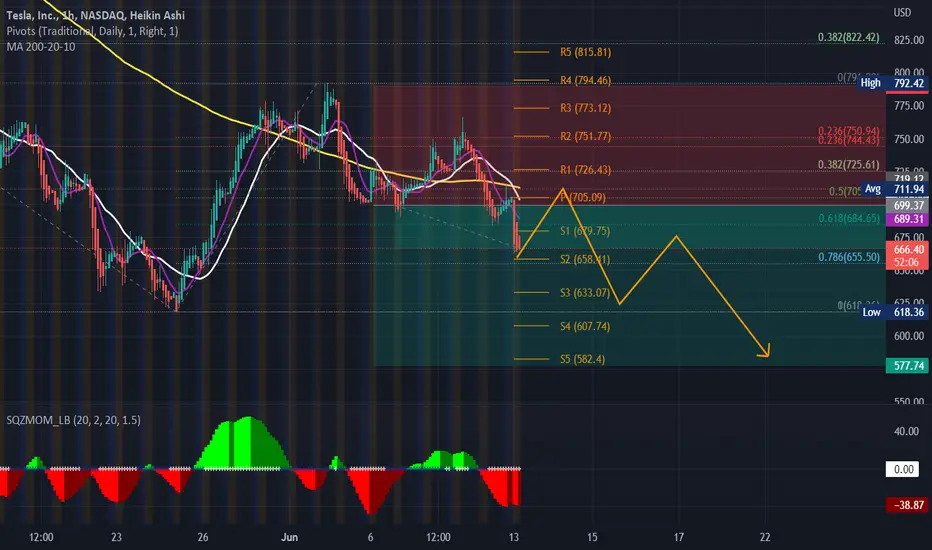The width and height of the screenshot is (932, 550).
Task: Click the 600.00 price axis label
Action: click(909, 336)
